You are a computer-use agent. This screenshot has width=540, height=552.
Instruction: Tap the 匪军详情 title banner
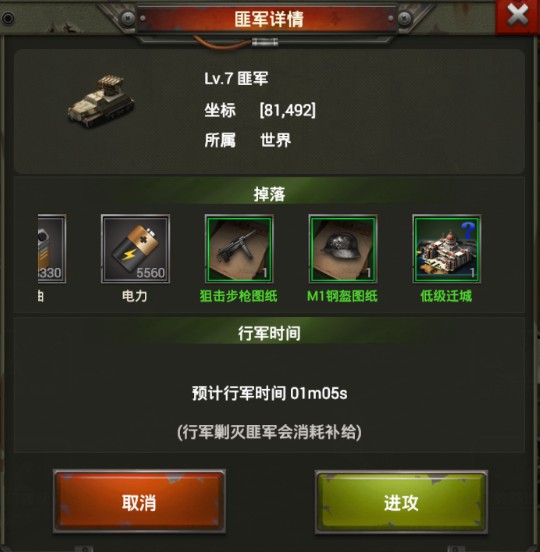pyautogui.click(x=269, y=19)
